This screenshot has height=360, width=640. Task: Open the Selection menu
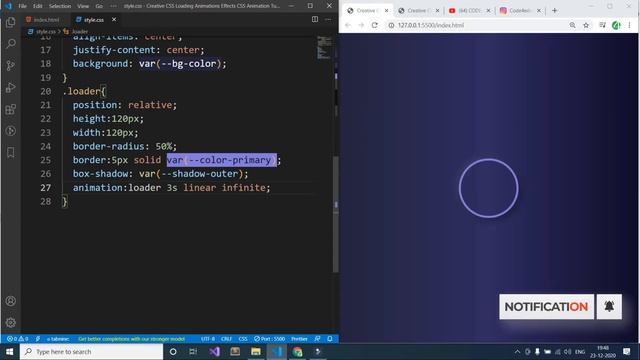[x=60, y=6]
